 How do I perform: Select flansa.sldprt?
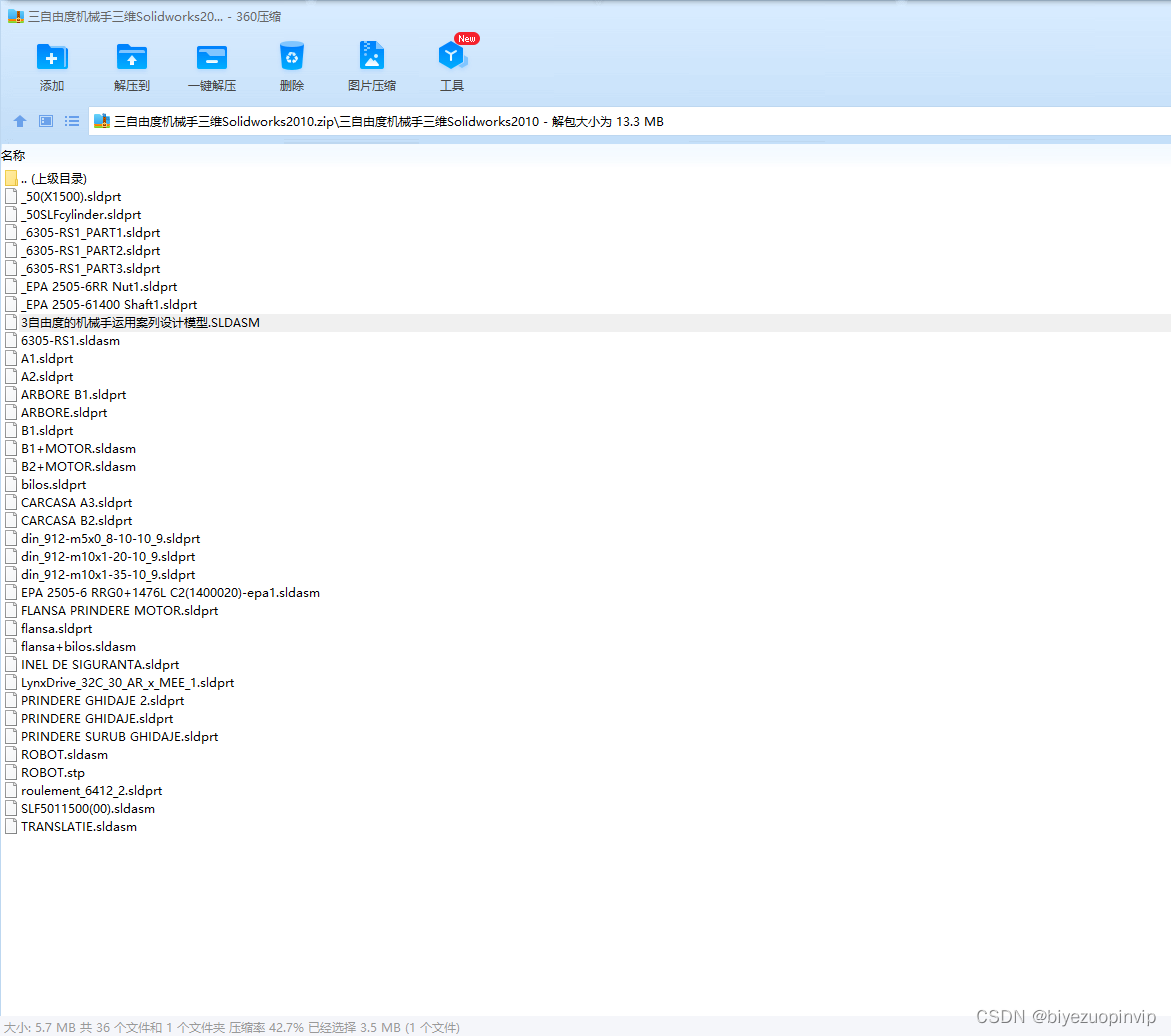coord(57,629)
